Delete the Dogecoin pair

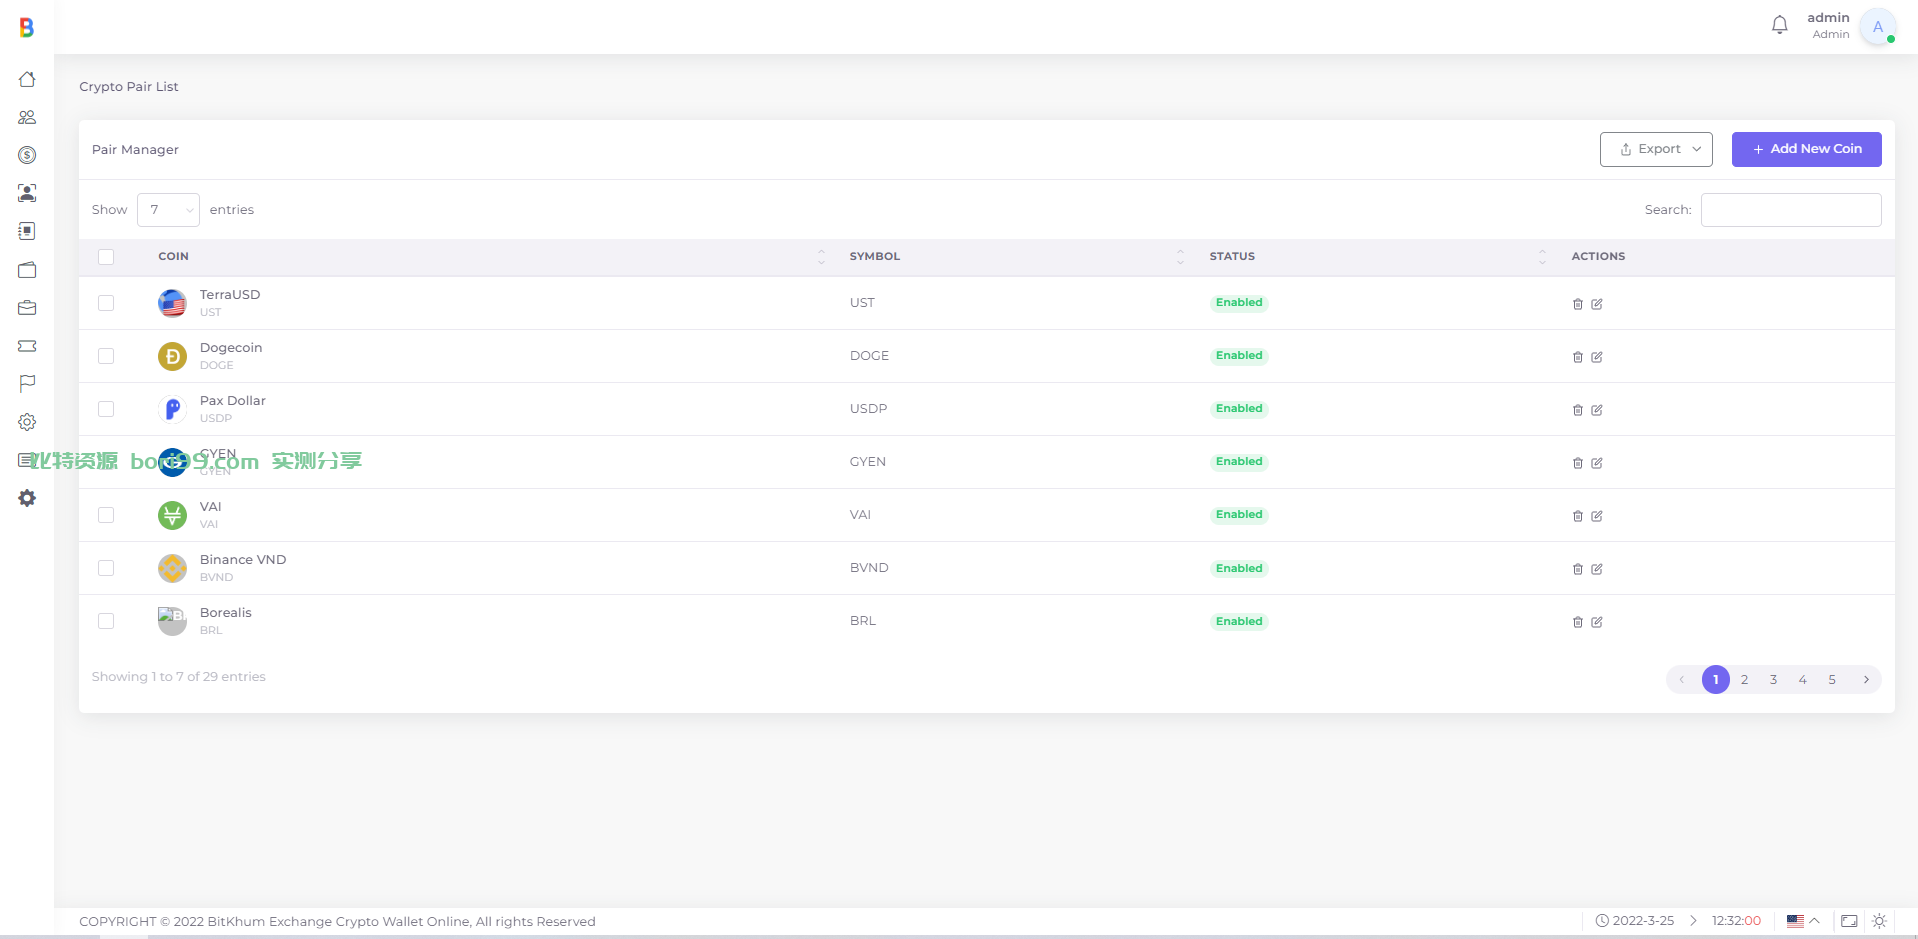1578,357
